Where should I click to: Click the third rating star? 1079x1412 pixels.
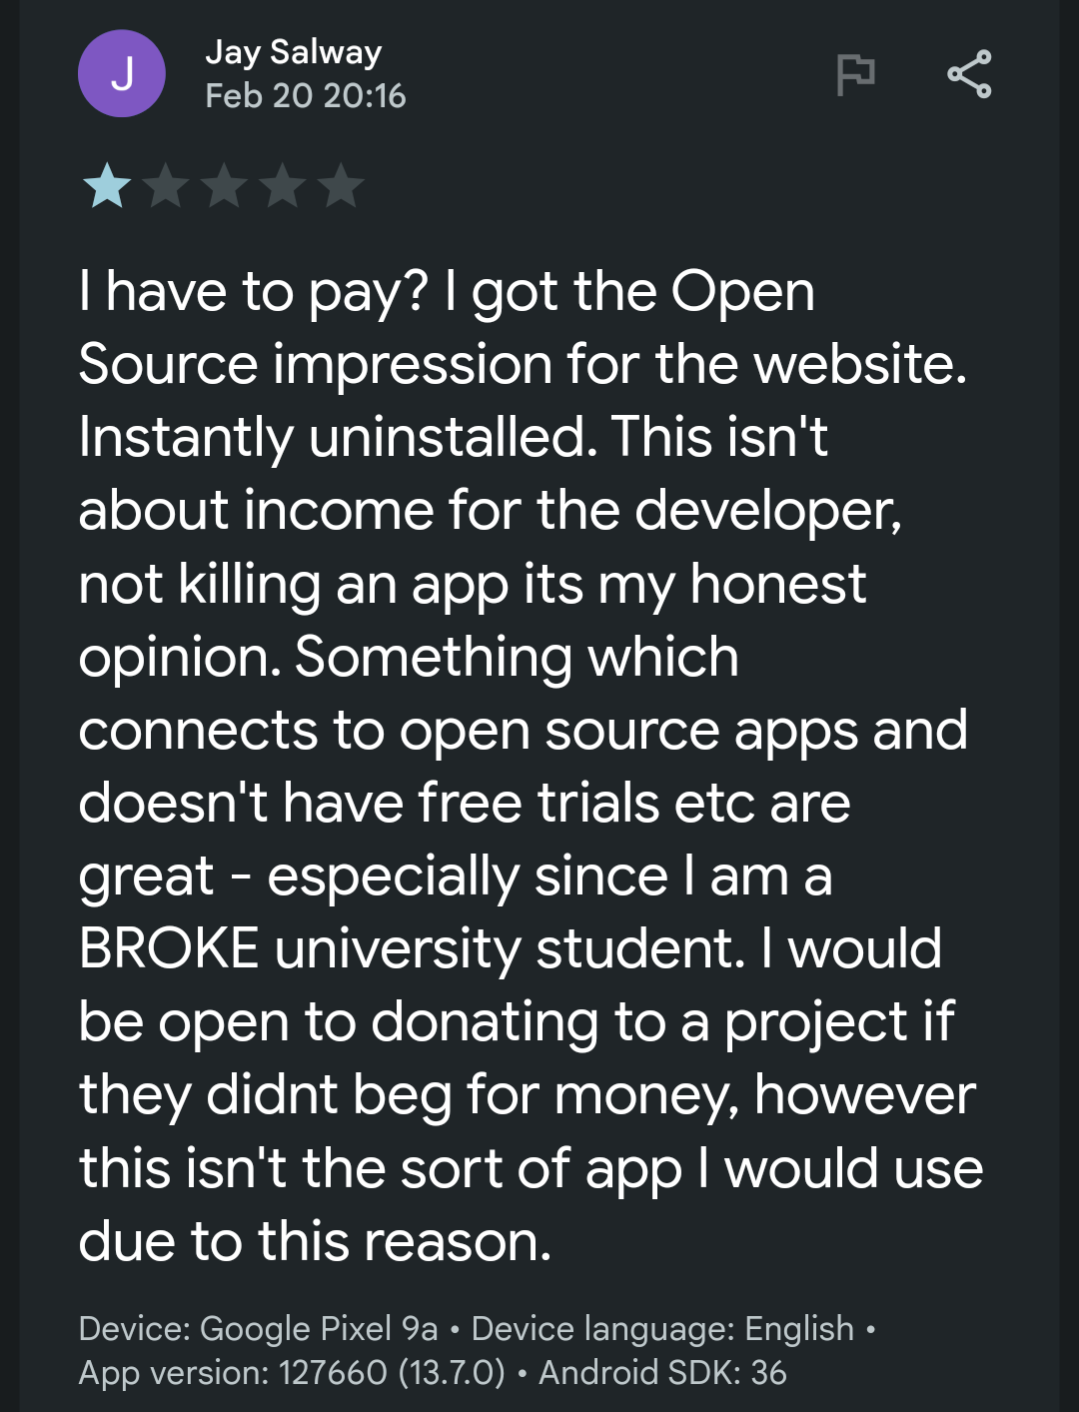click(x=224, y=187)
